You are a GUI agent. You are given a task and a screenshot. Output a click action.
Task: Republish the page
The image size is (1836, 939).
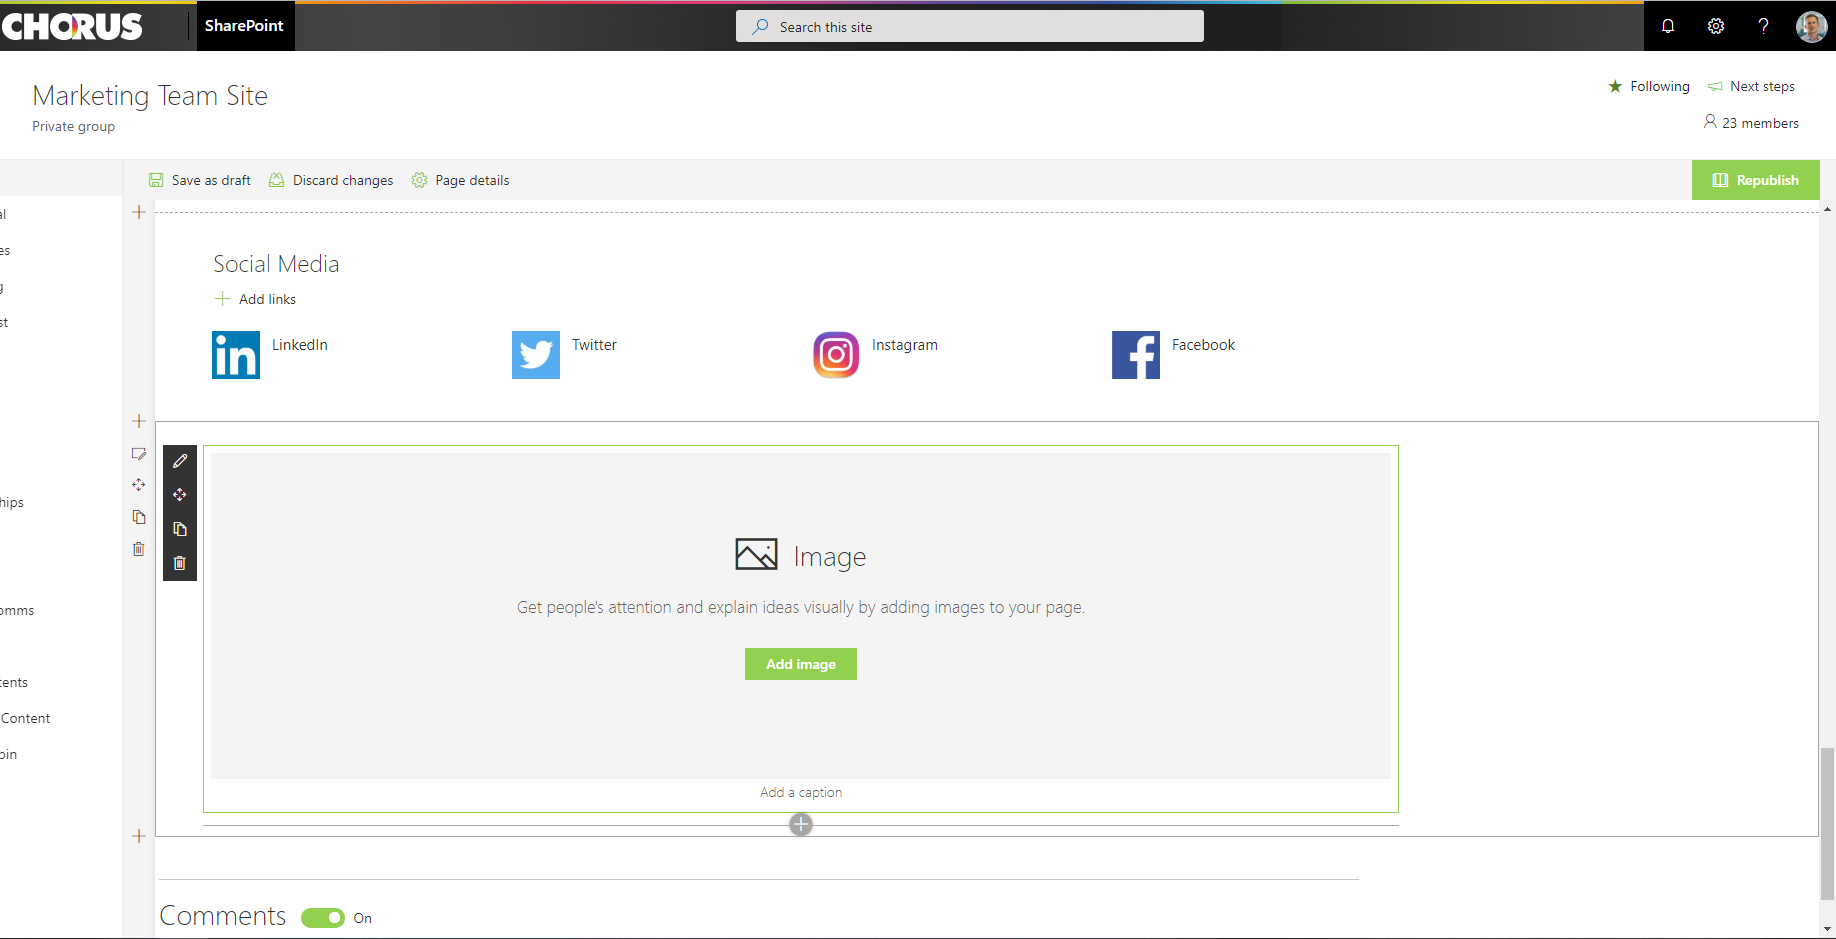click(1755, 180)
